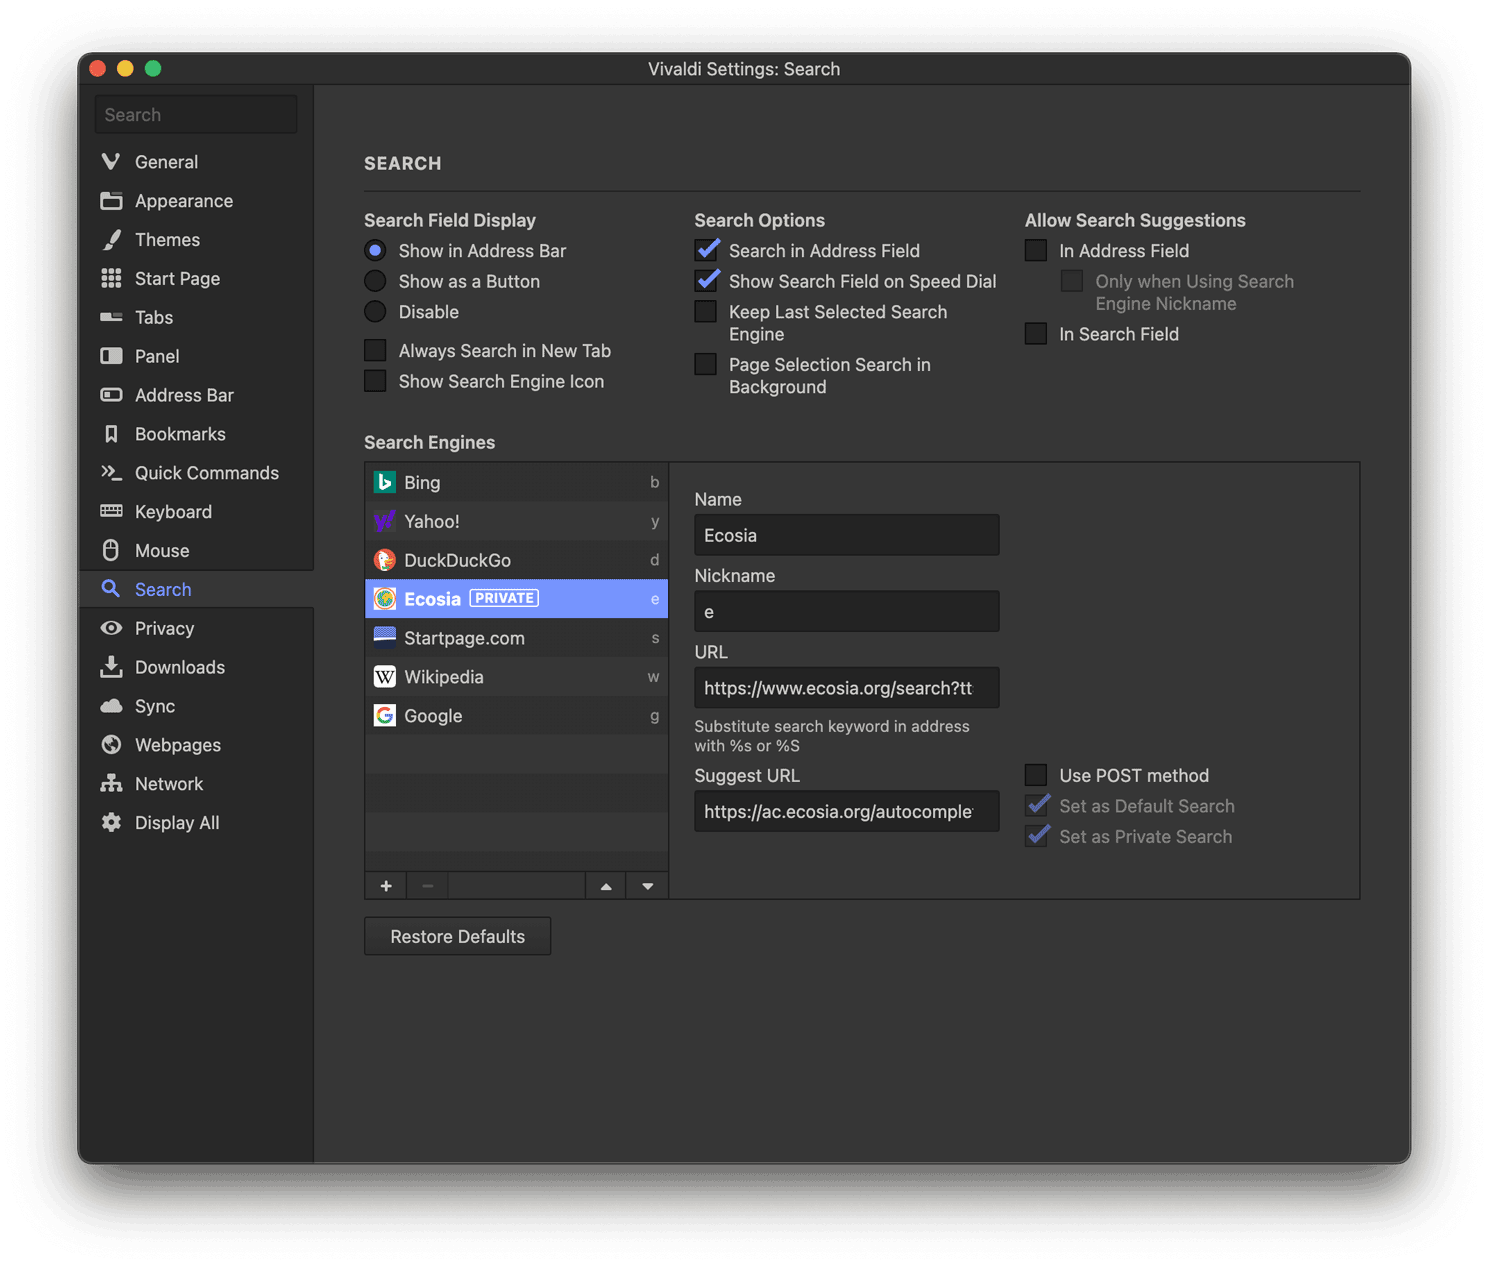Select the Ecosia search engine row
Image resolution: width=1488 pixels, height=1266 pixels.
coord(516,599)
